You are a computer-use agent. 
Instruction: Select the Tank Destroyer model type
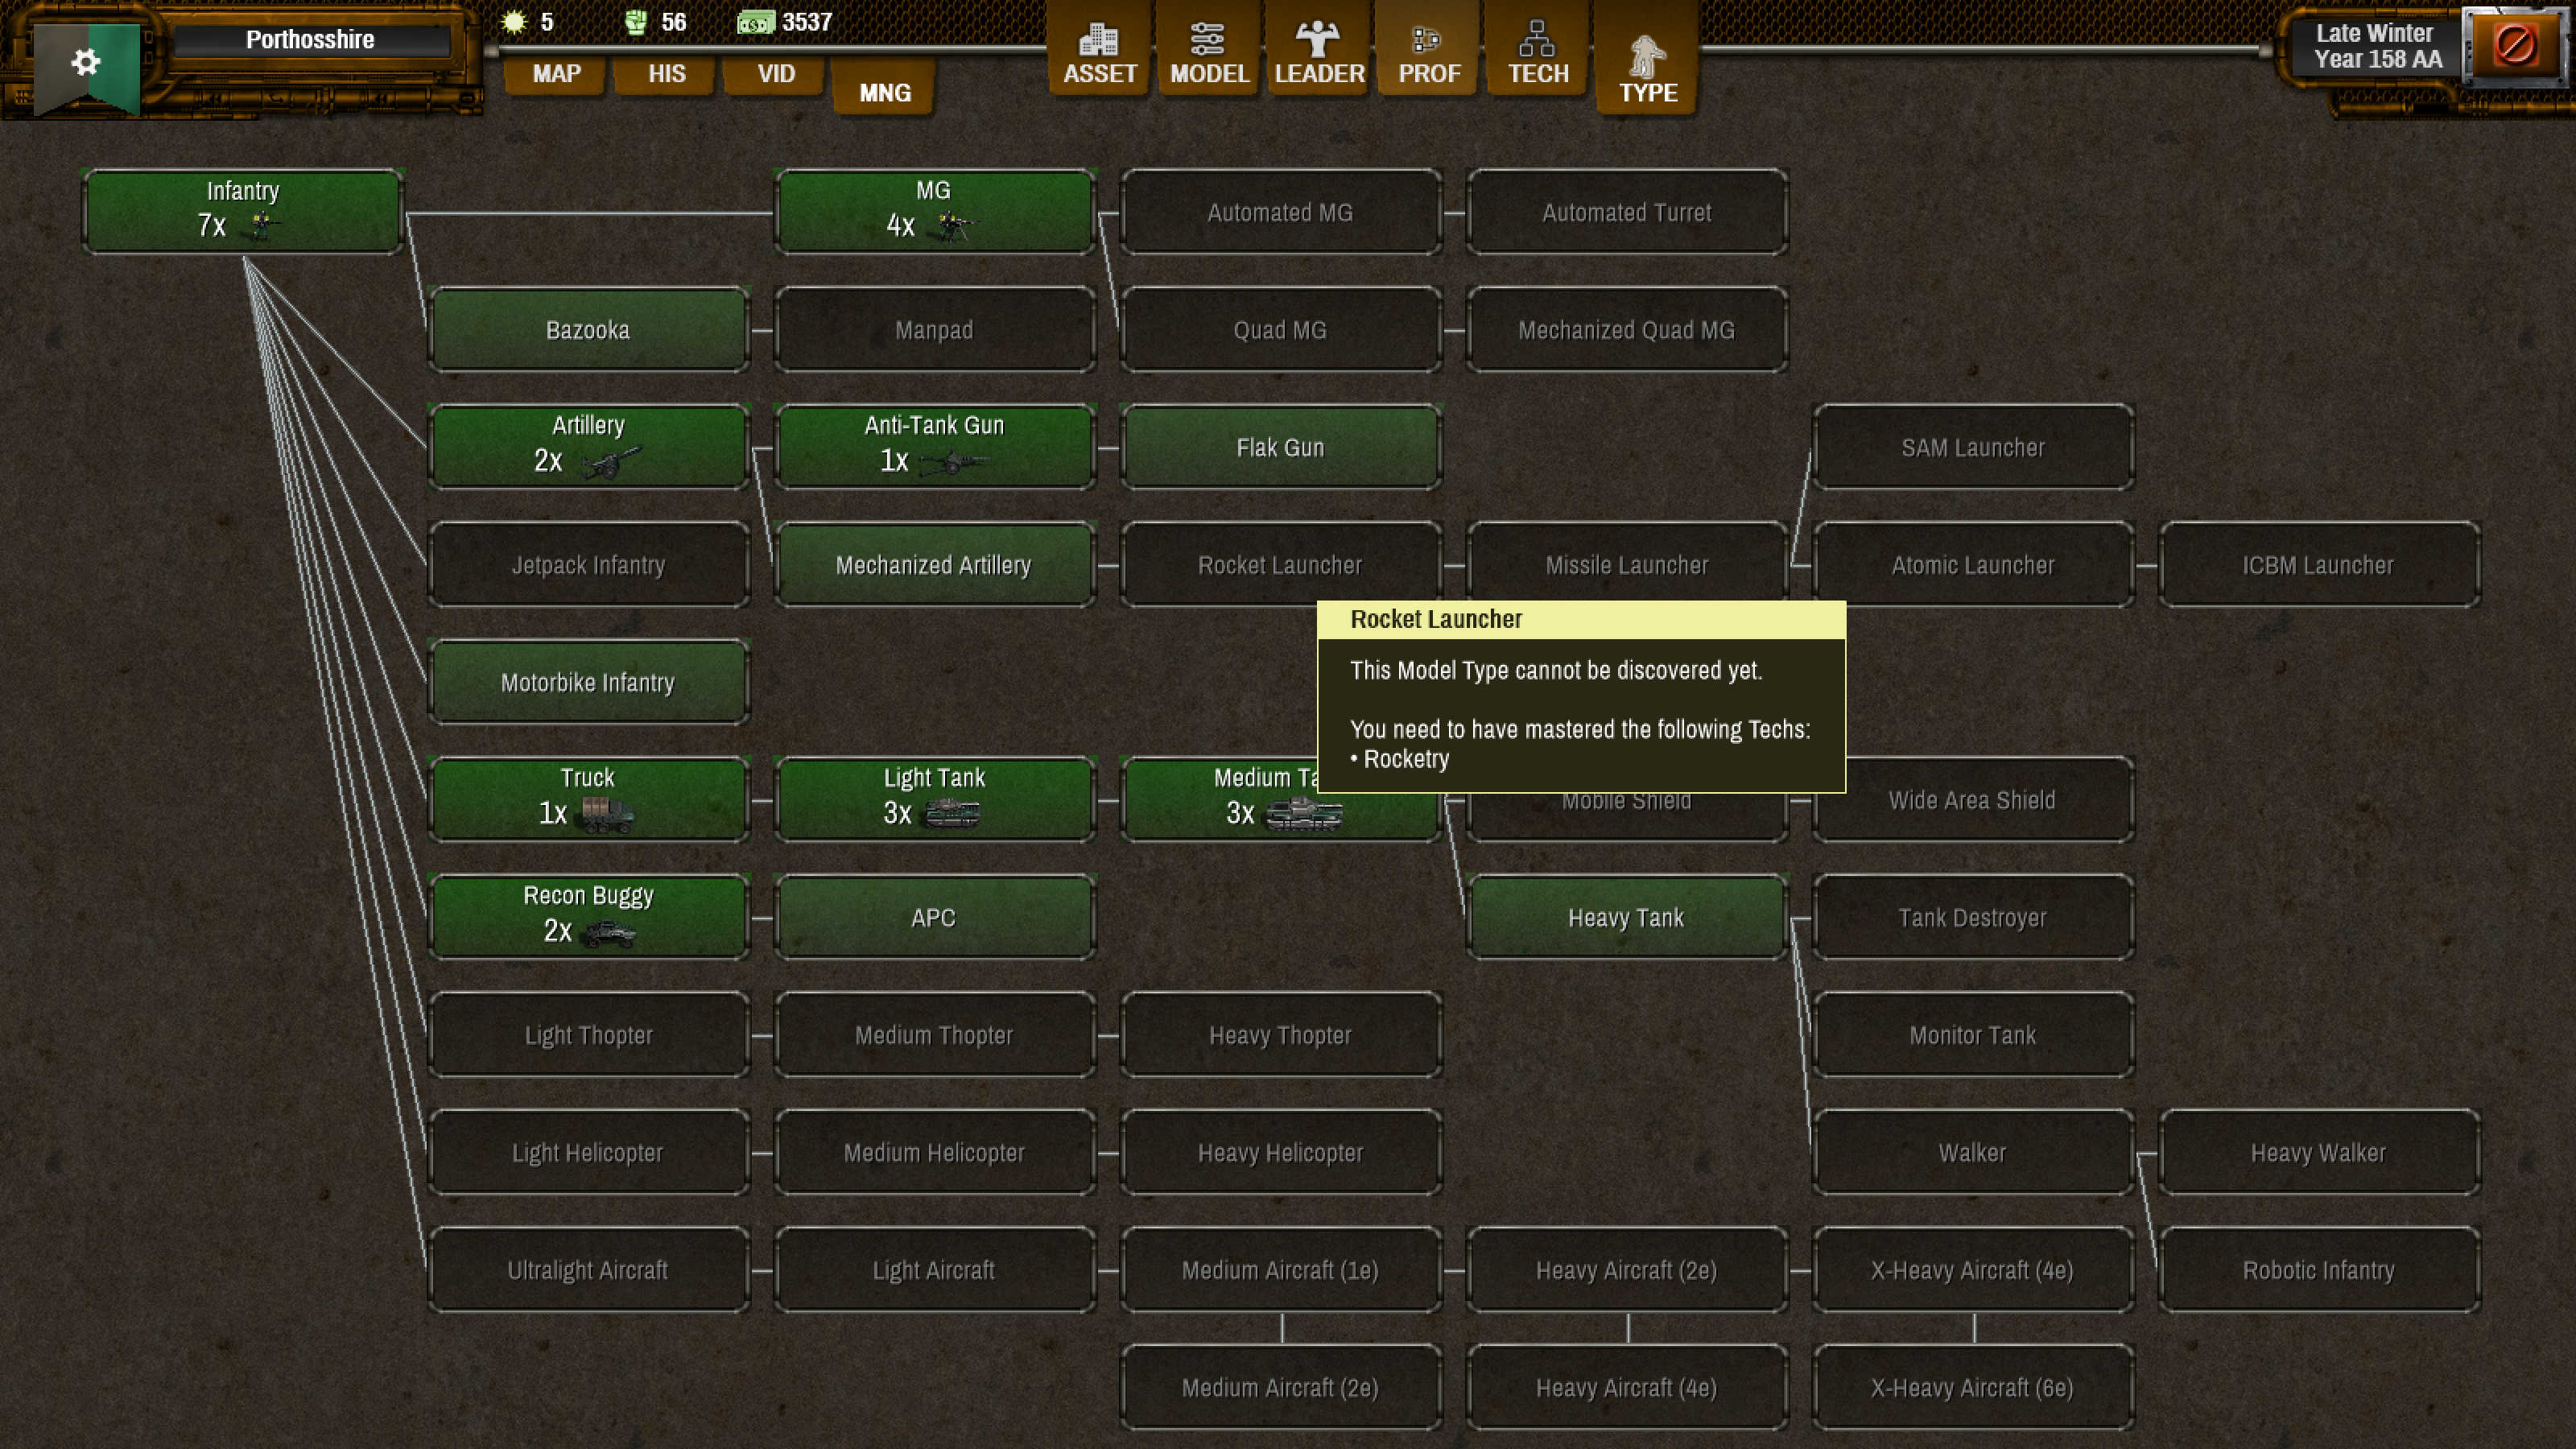1973,917
